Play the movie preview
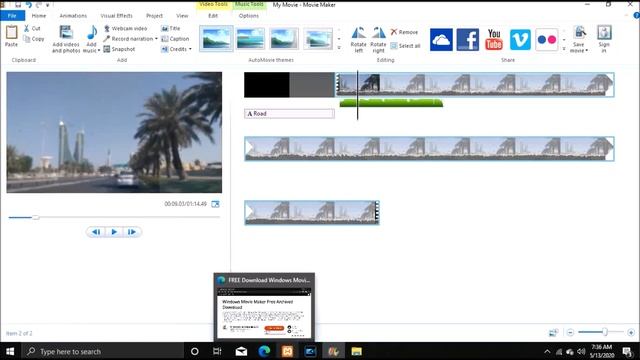The image size is (640, 360). pos(114,232)
